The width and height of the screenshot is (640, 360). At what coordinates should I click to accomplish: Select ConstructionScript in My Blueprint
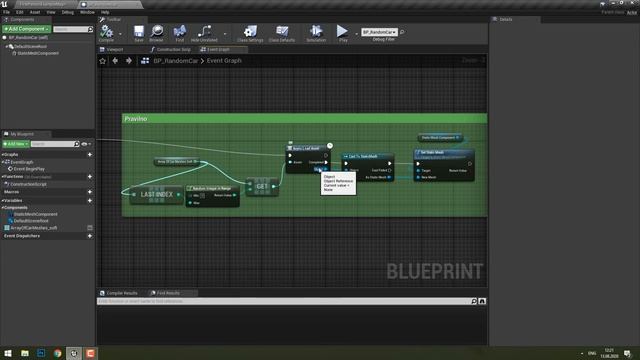pos(28,184)
